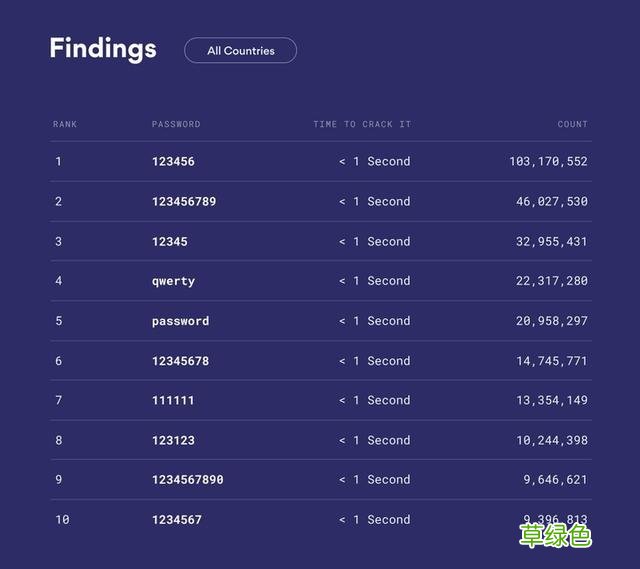Click the password entry in rank 5
This screenshot has width=640, height=569.
click(x=180, y=321)
